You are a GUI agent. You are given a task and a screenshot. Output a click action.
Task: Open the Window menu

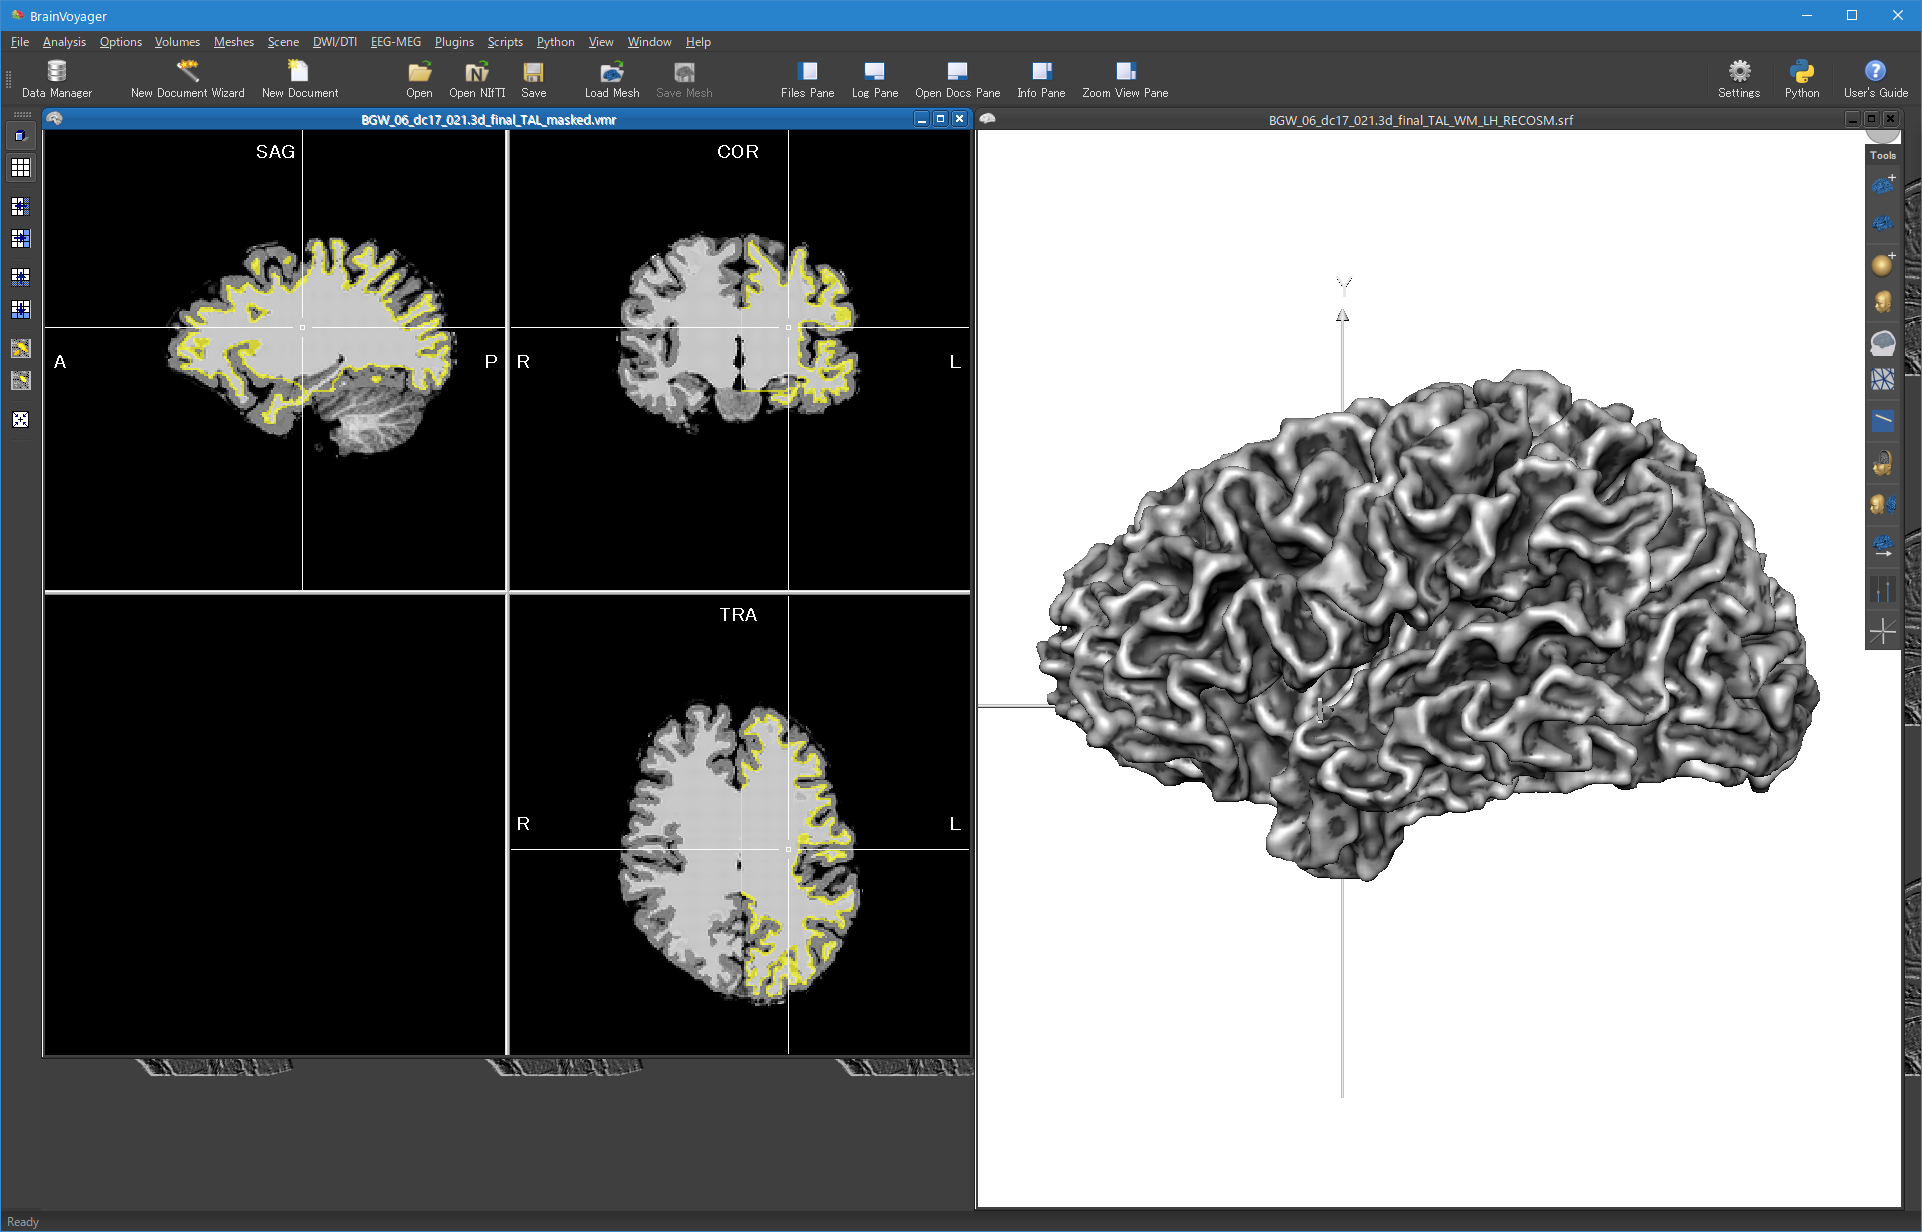649,42
